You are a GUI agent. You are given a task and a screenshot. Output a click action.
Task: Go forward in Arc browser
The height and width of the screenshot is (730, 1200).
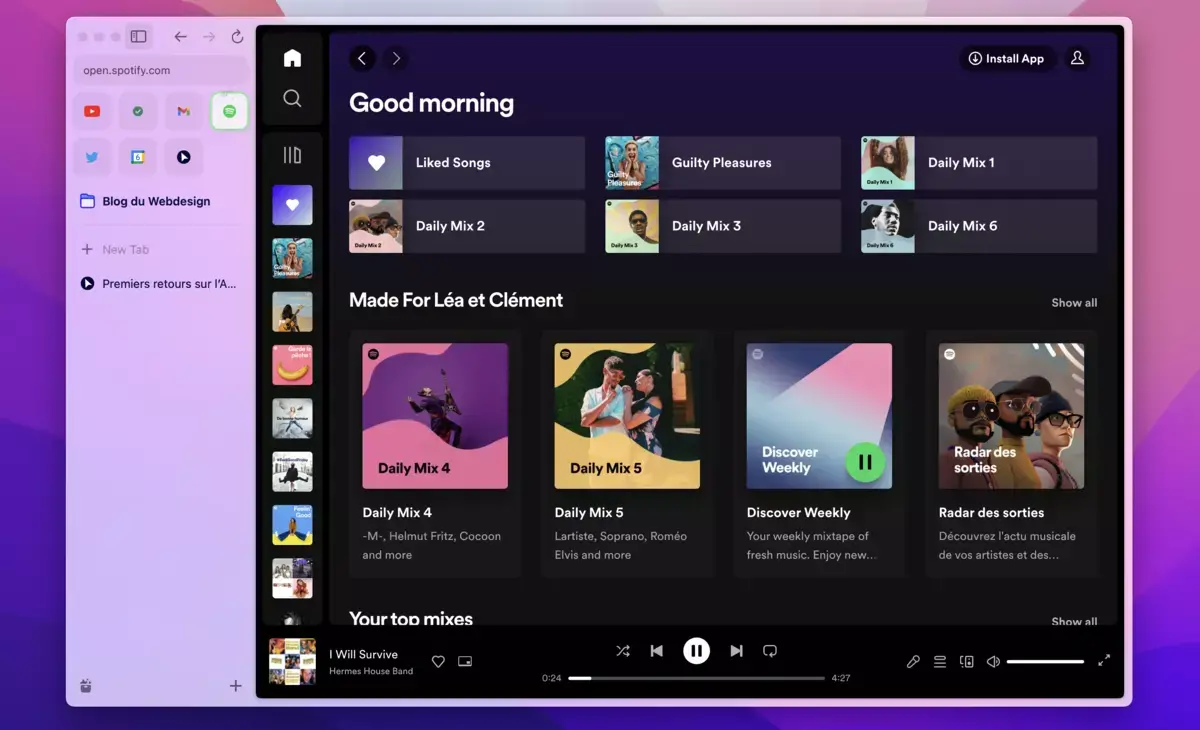209,37
